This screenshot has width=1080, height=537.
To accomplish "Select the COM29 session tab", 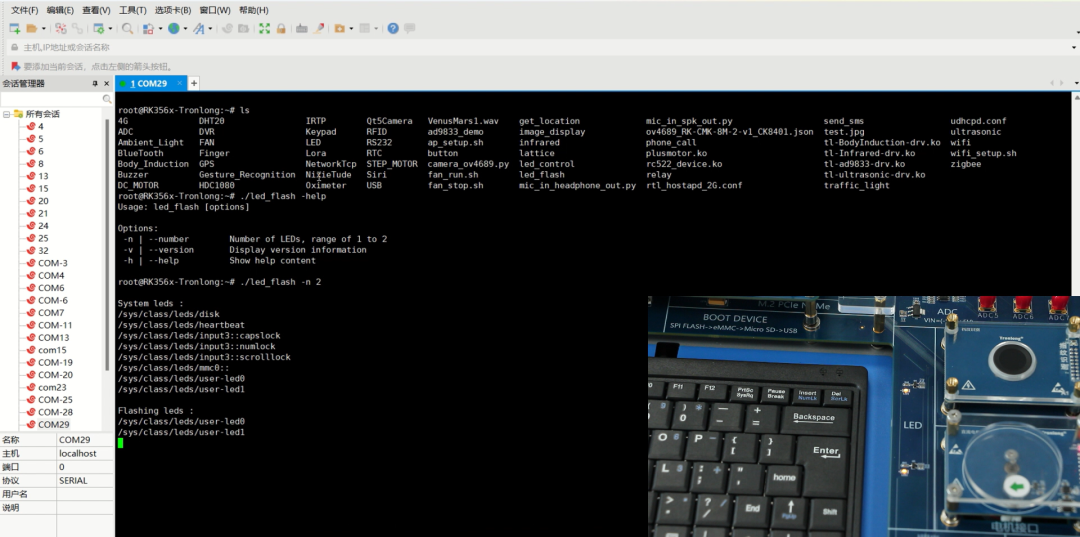I will point(148,84).
